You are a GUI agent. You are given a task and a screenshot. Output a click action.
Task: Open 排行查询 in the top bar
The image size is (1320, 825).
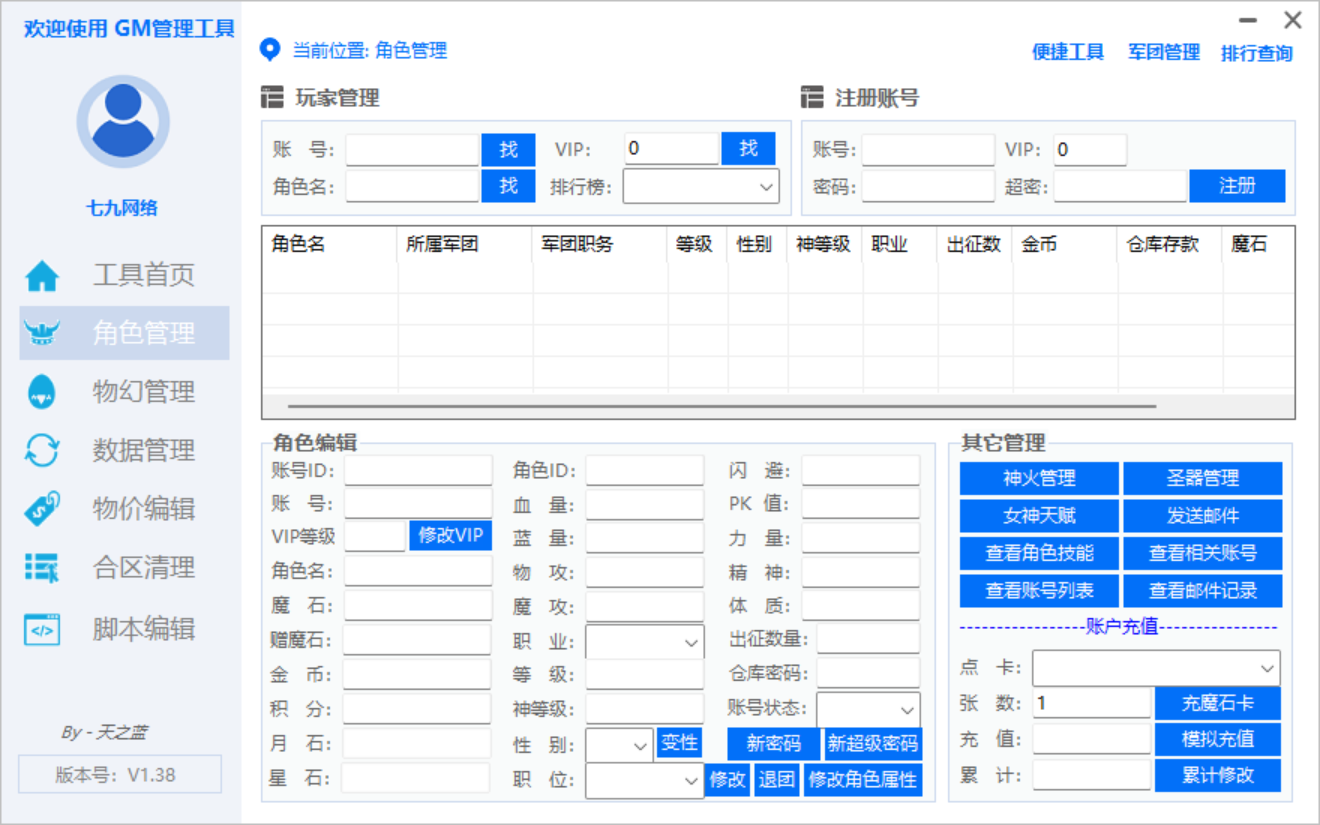tap(1257, 52)
